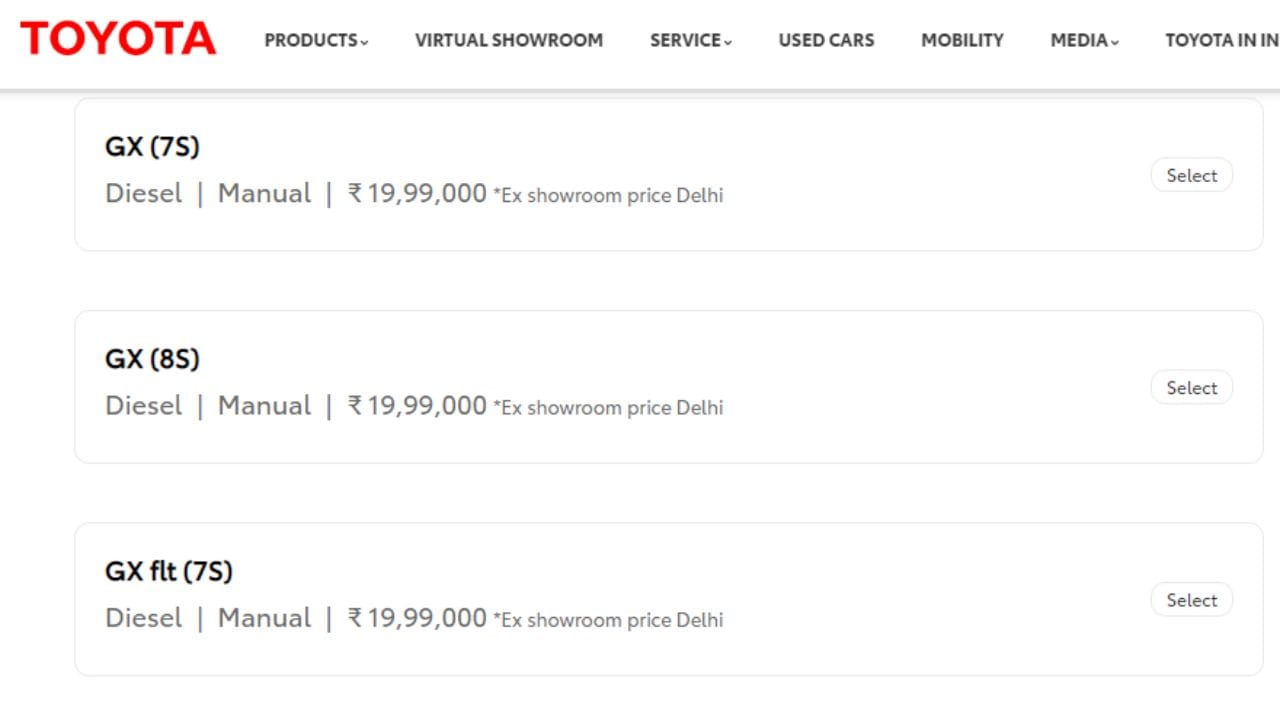Viewport: 1280px width, 720px height.
Task: Expand the Media dropdown
Action: 1084,40
